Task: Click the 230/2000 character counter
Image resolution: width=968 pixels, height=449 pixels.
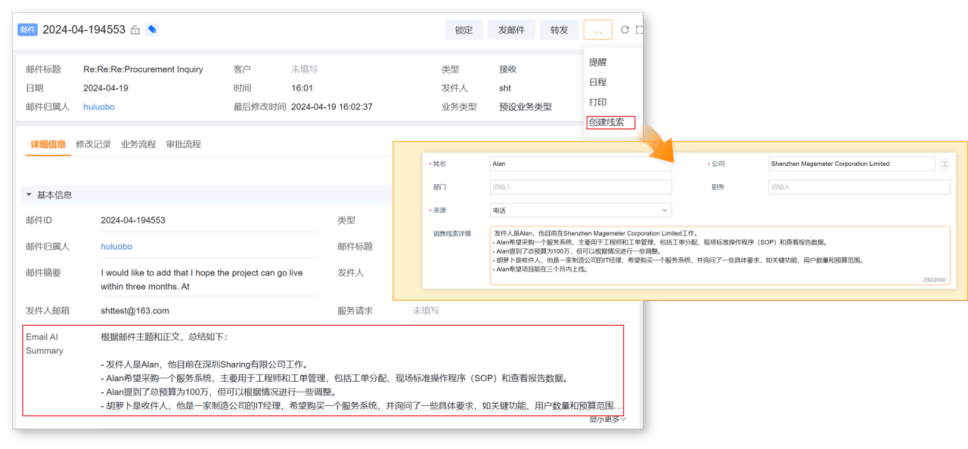Action: coord(934,280)
